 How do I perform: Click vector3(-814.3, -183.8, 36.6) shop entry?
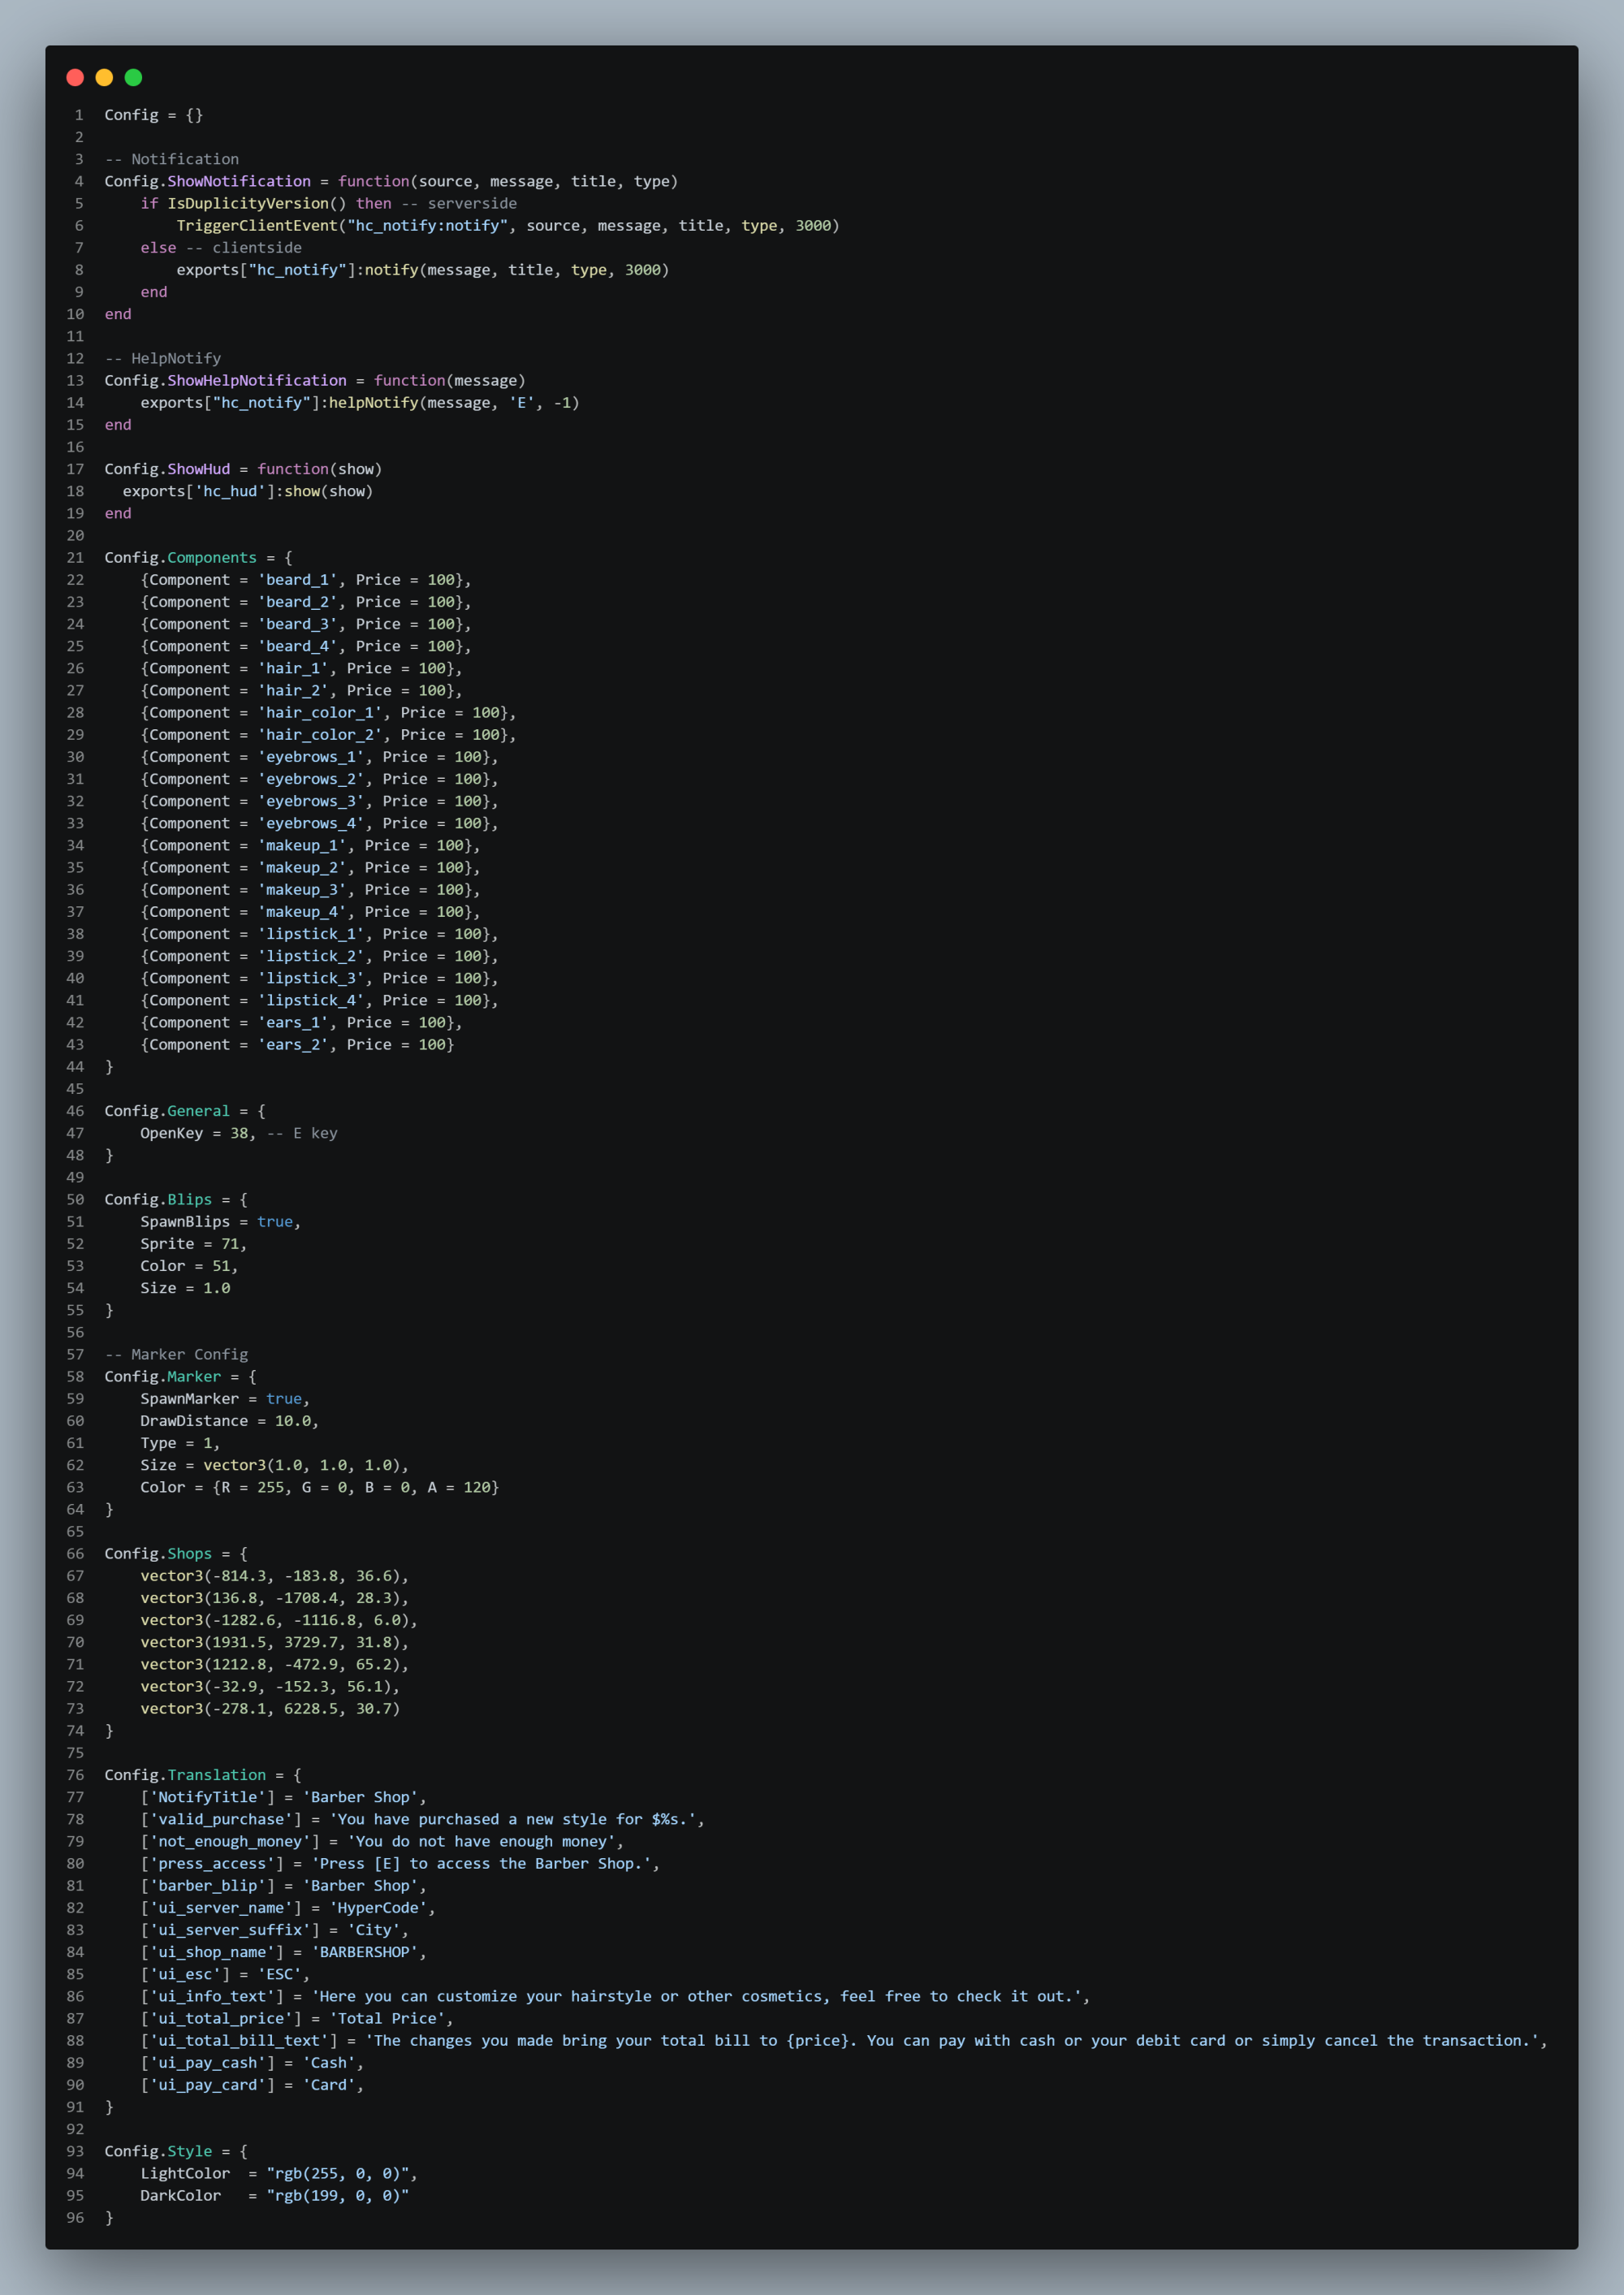274,1575
